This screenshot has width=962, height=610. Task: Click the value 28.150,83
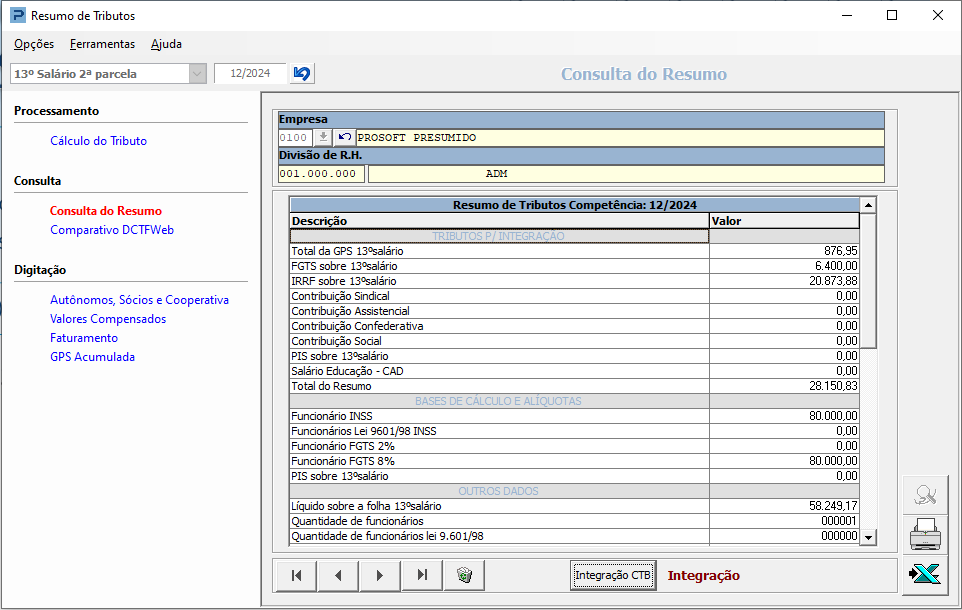point(833,386)
